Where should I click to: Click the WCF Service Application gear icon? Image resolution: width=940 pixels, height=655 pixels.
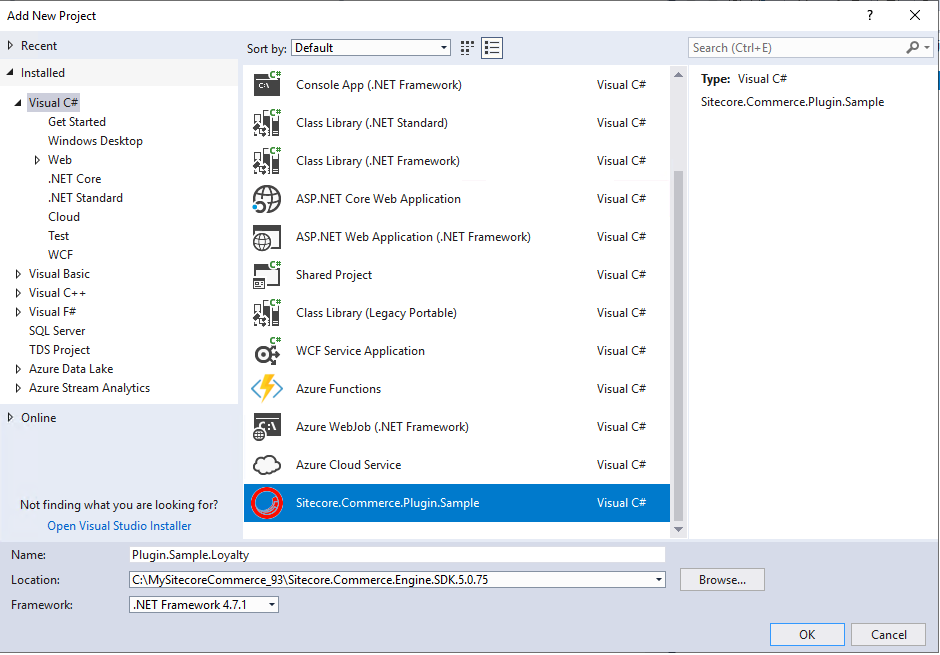pyautogui.click(x=267, y=351)
